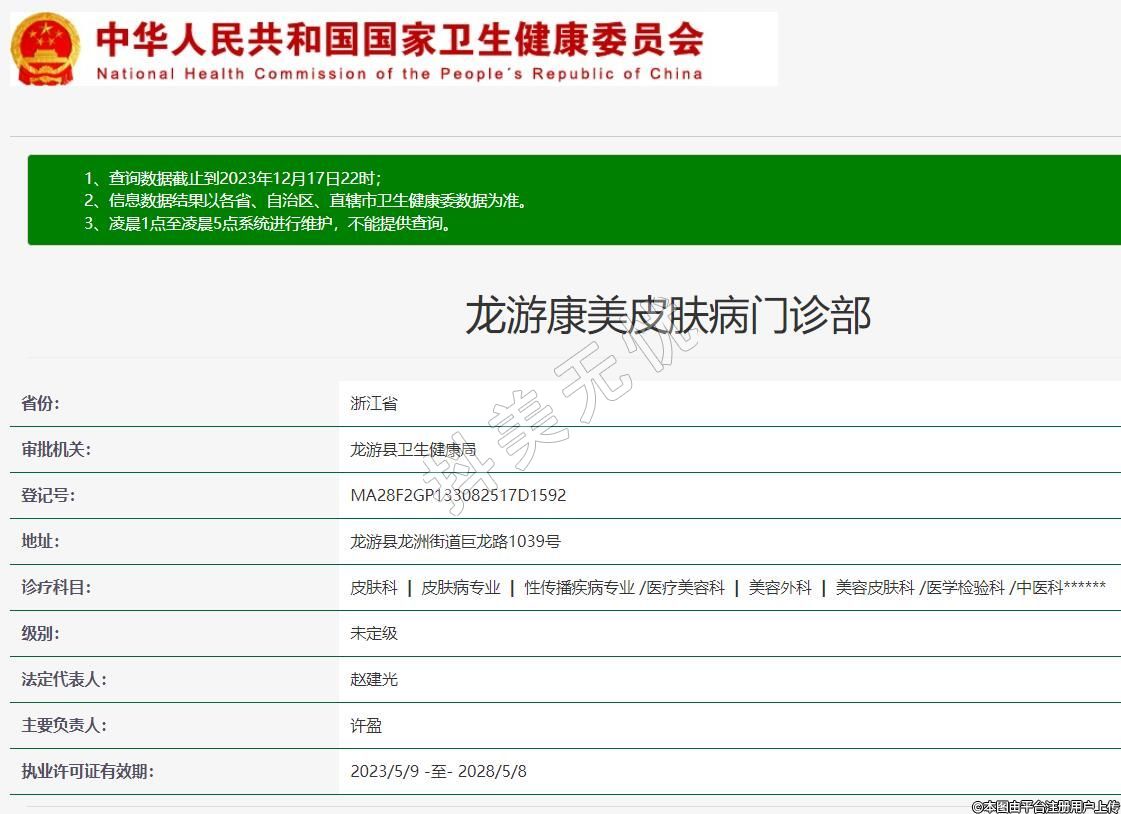Click the notice line about 卫生健康委数据为准
1121x814 pixels.
point(317,200)
